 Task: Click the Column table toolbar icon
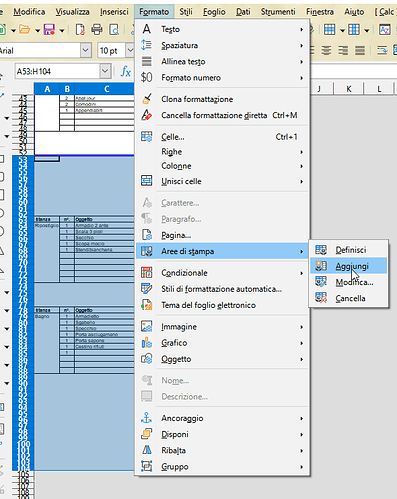[354, 30]
